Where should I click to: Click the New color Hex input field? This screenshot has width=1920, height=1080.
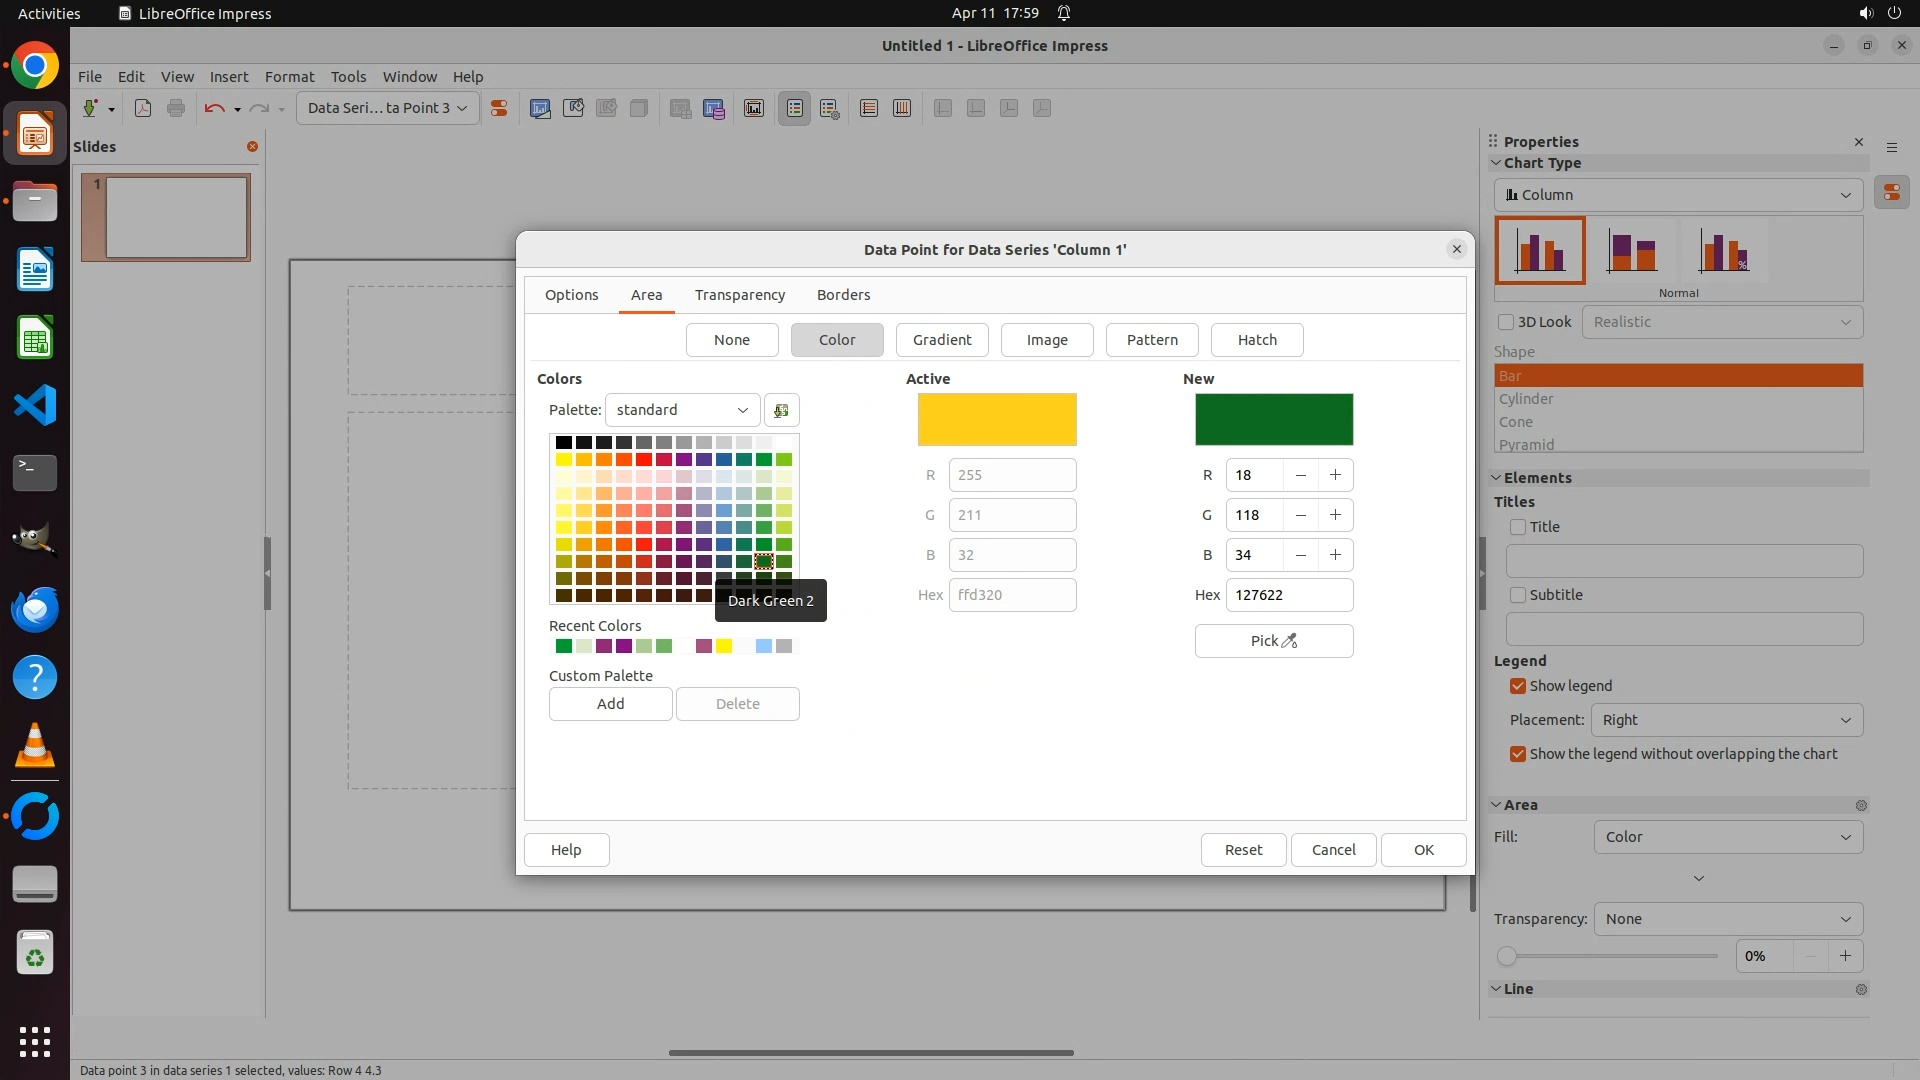1288,595
